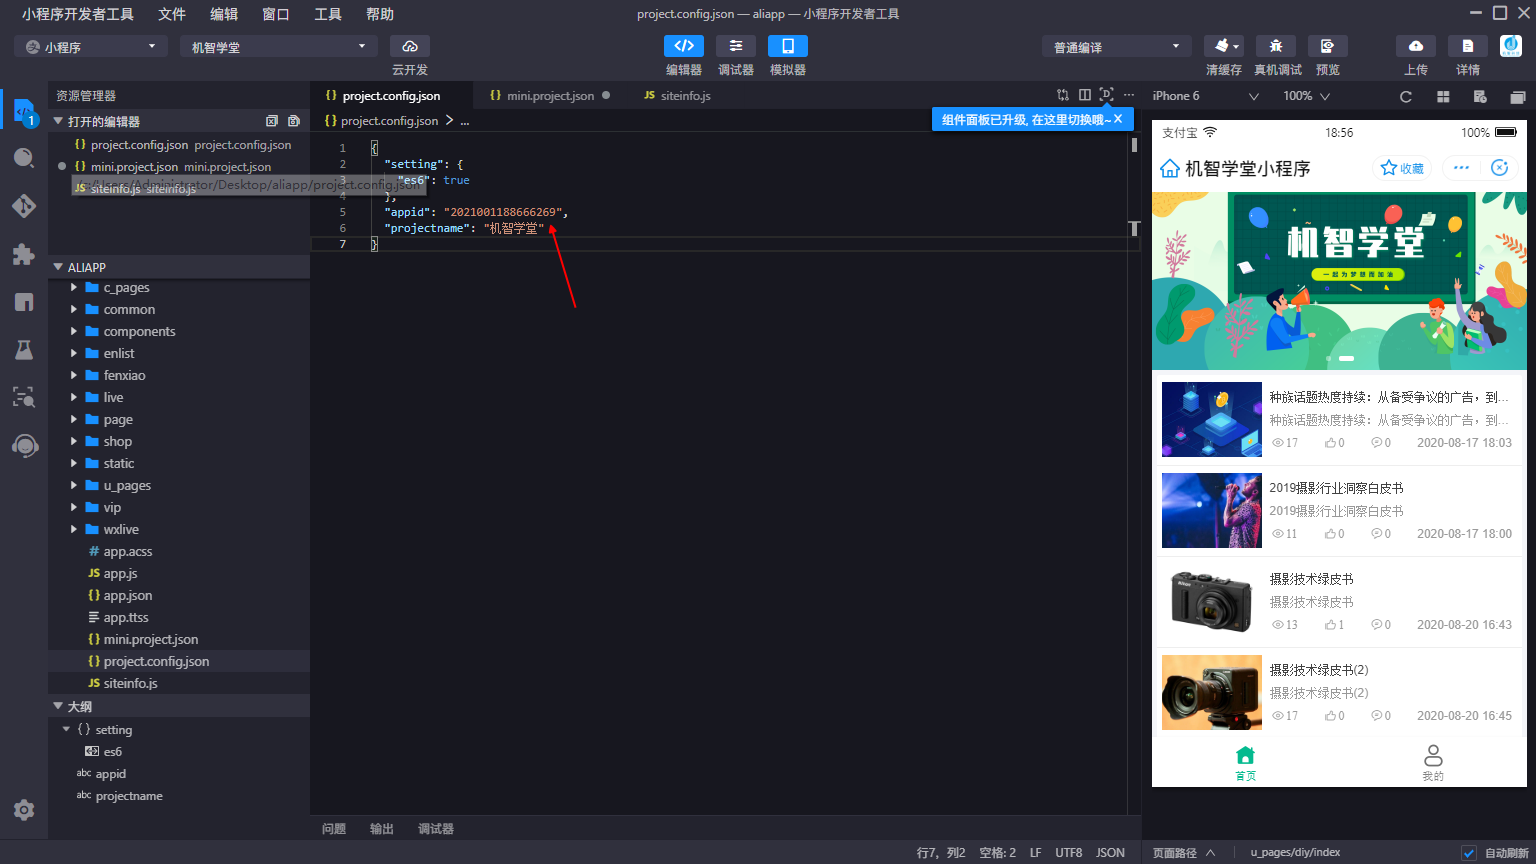This screenshot has height=864, width=1536.
Task: Toggle the 自动刷新 auto refresh checkbox
Action: point(1469,853)
